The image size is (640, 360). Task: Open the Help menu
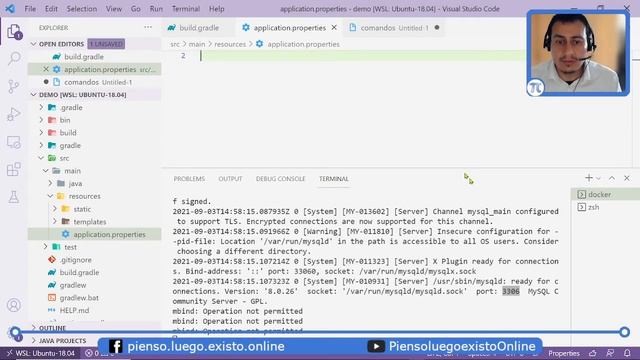tap(217, 9)
